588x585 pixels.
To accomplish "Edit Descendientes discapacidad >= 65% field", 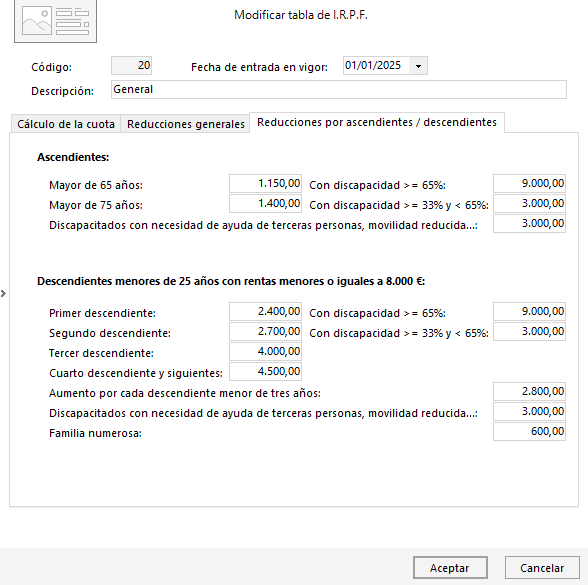I will pyautogui.click(x=529, y=312).
